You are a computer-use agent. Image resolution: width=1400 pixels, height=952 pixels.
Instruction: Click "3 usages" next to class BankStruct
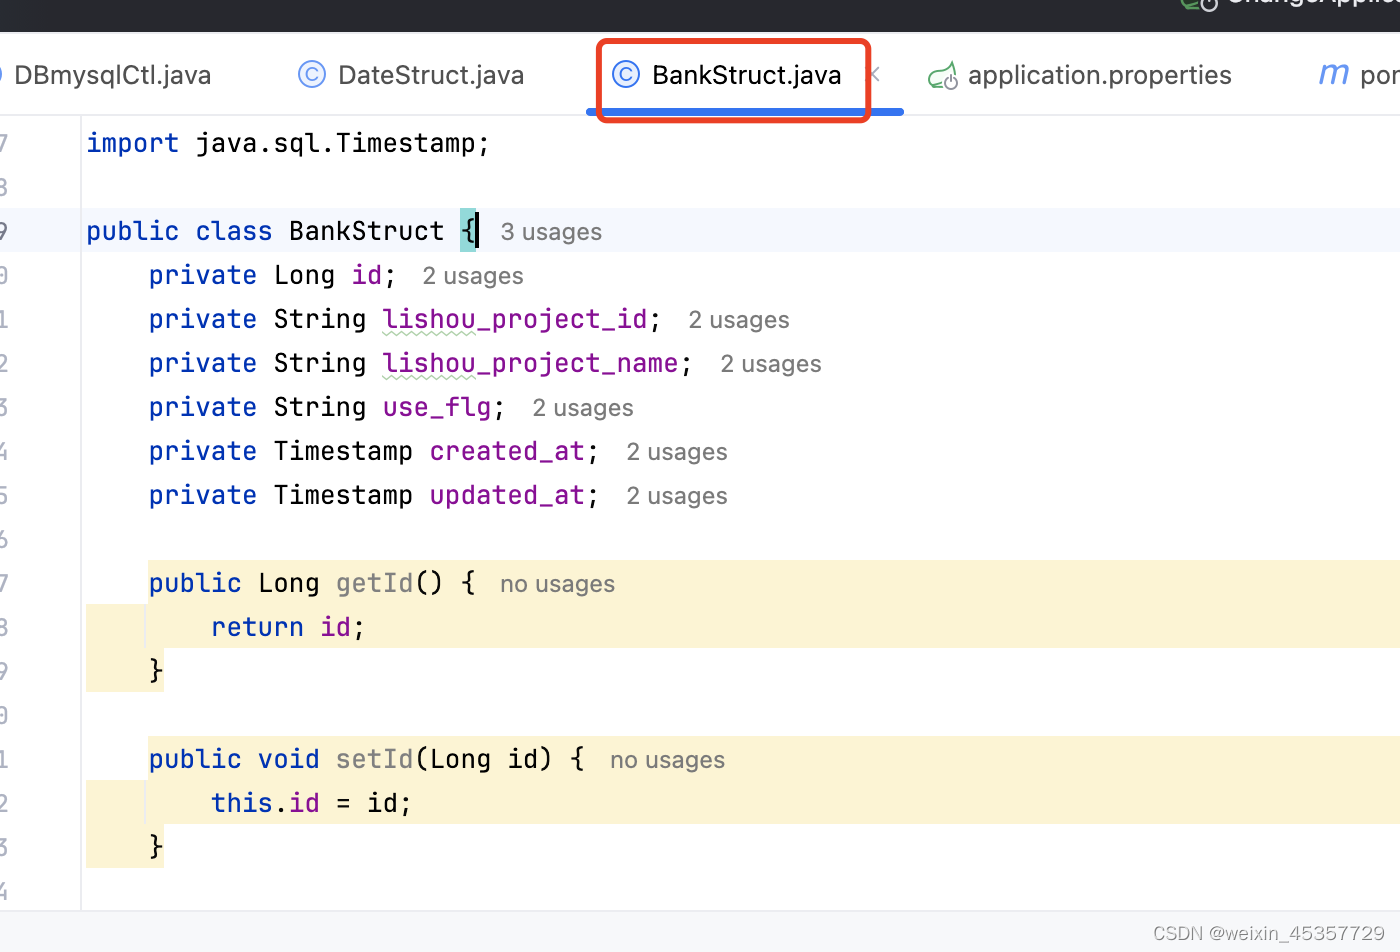point(550,231)
